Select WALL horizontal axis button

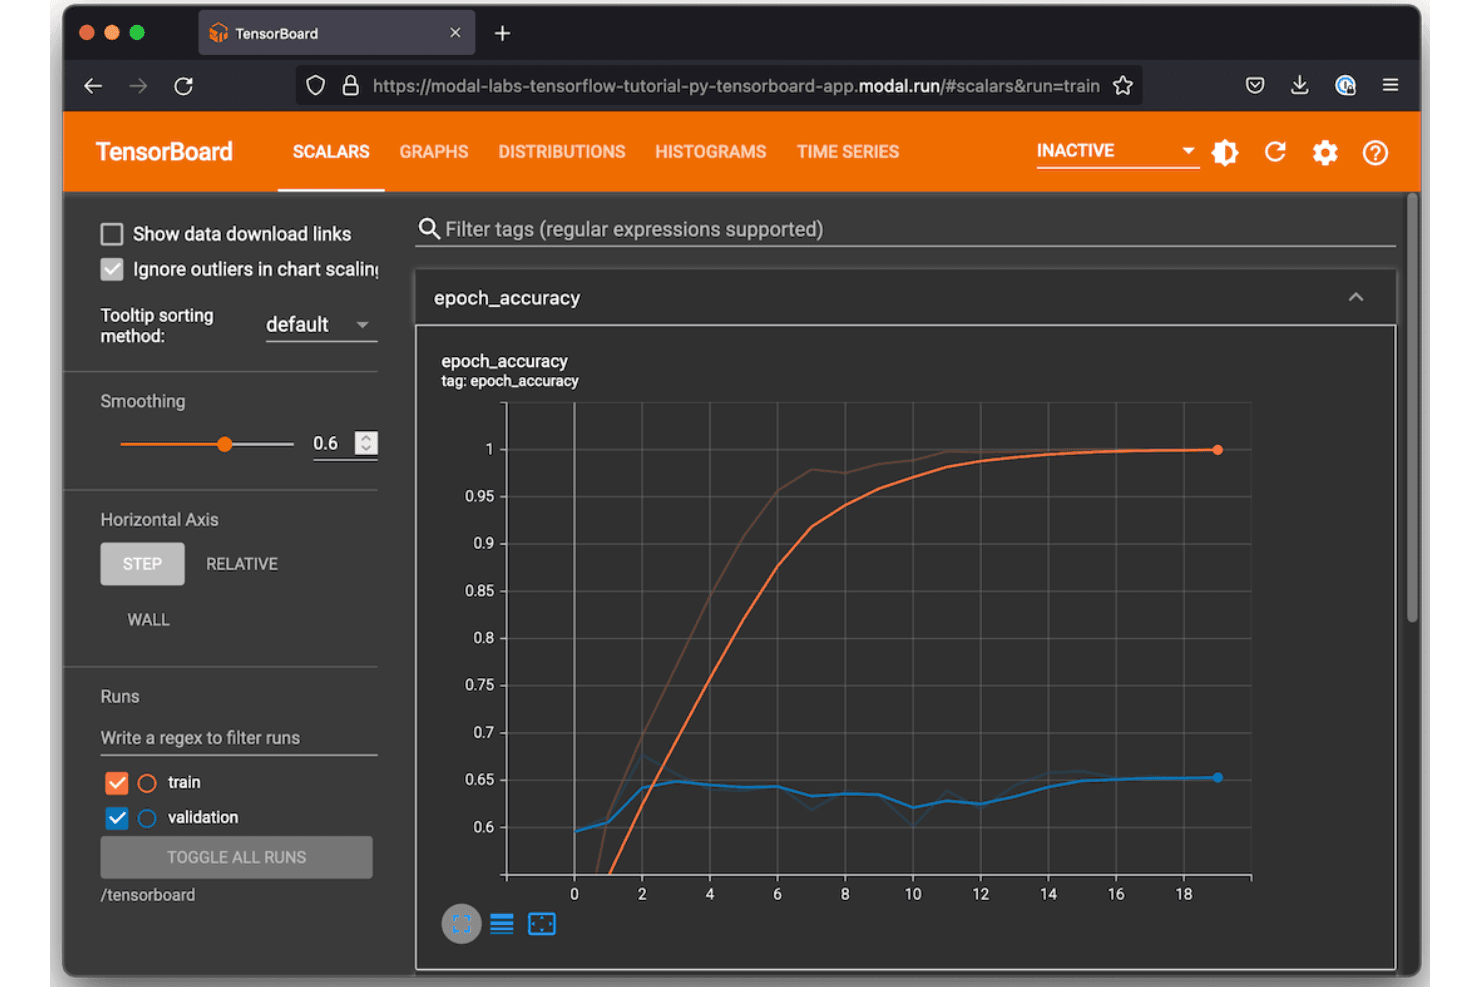click(x=148, y=620)
